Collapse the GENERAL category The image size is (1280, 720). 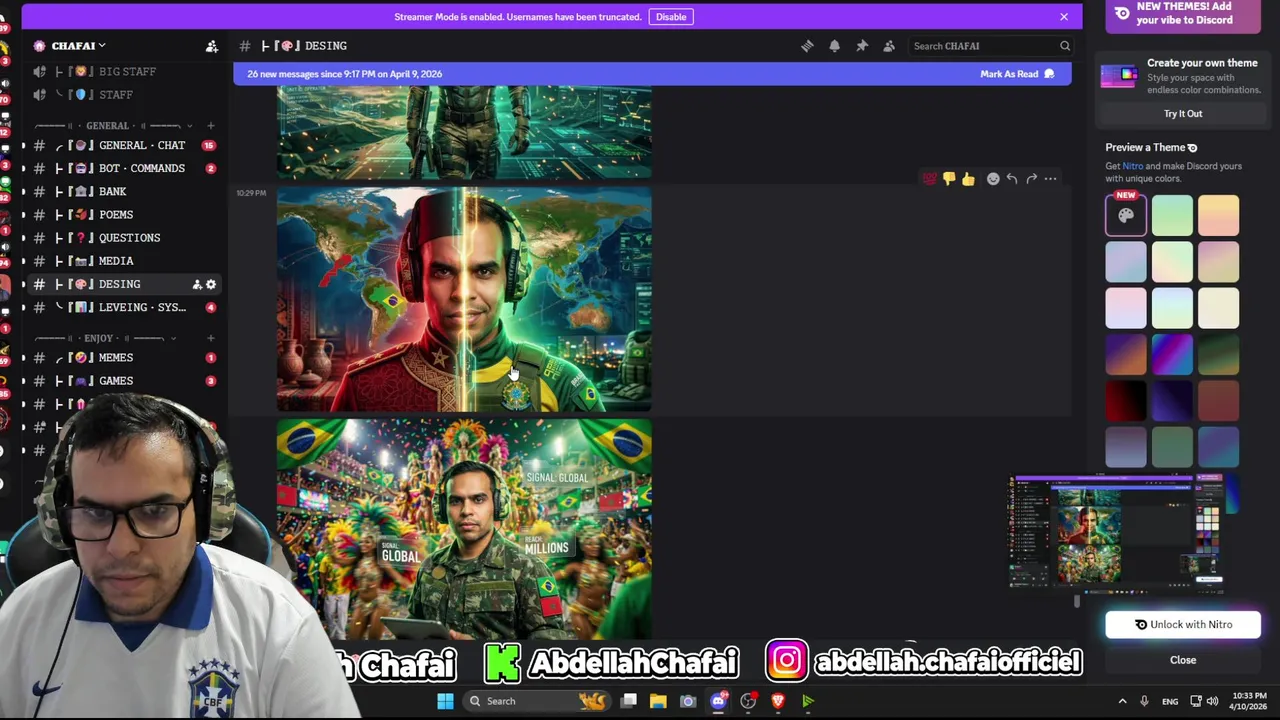tap(107, 126)
